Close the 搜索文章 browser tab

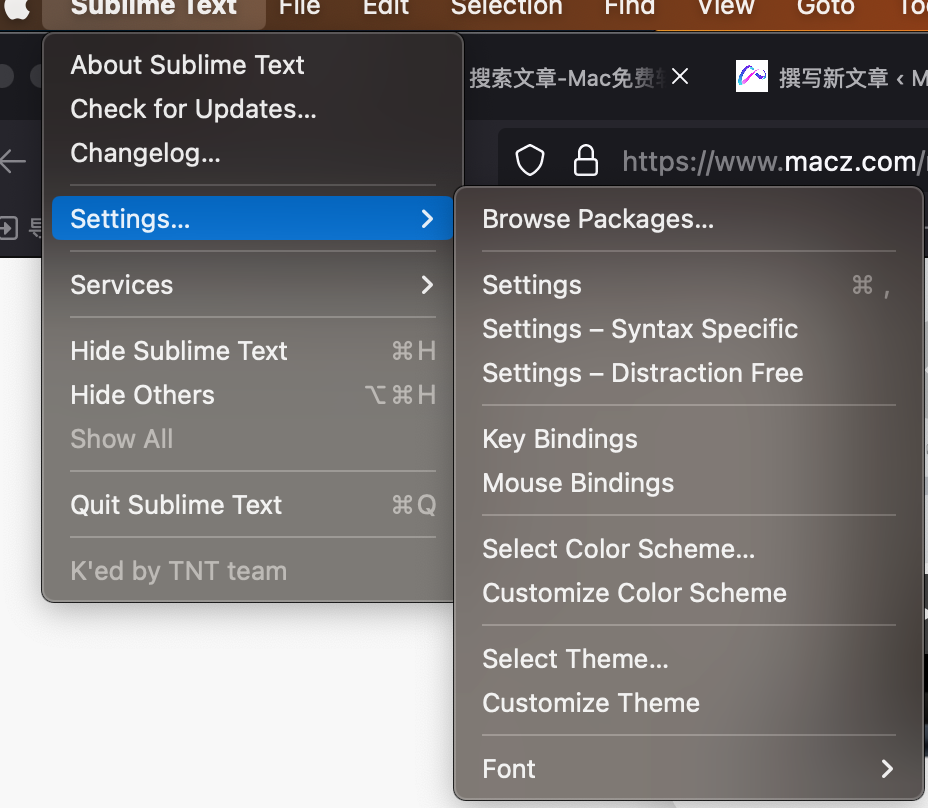(679, 75)
